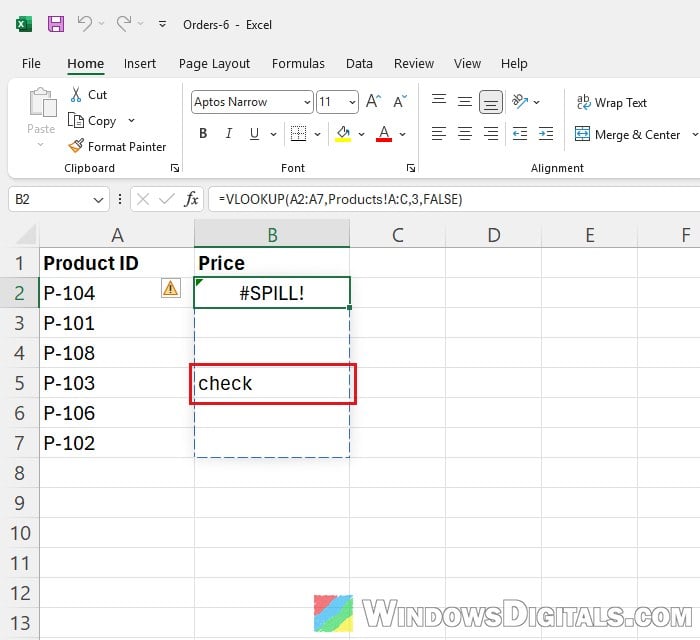Open the Clipboard dialog launcher
This screenshot has width=700, height=640.
coord(175,168)
